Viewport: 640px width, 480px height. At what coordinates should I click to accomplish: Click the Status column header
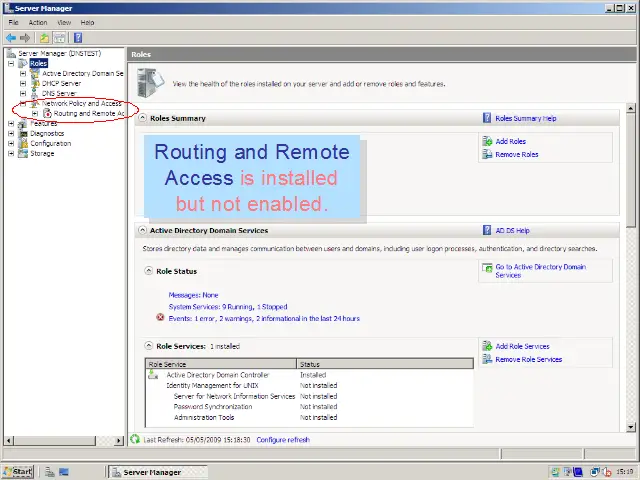(x=385, y=364)
